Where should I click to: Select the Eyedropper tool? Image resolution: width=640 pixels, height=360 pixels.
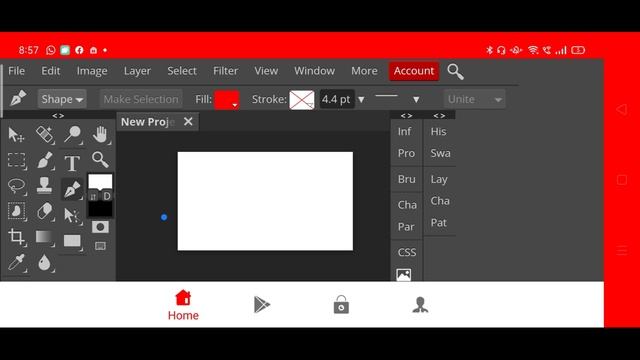pos(16,262)
